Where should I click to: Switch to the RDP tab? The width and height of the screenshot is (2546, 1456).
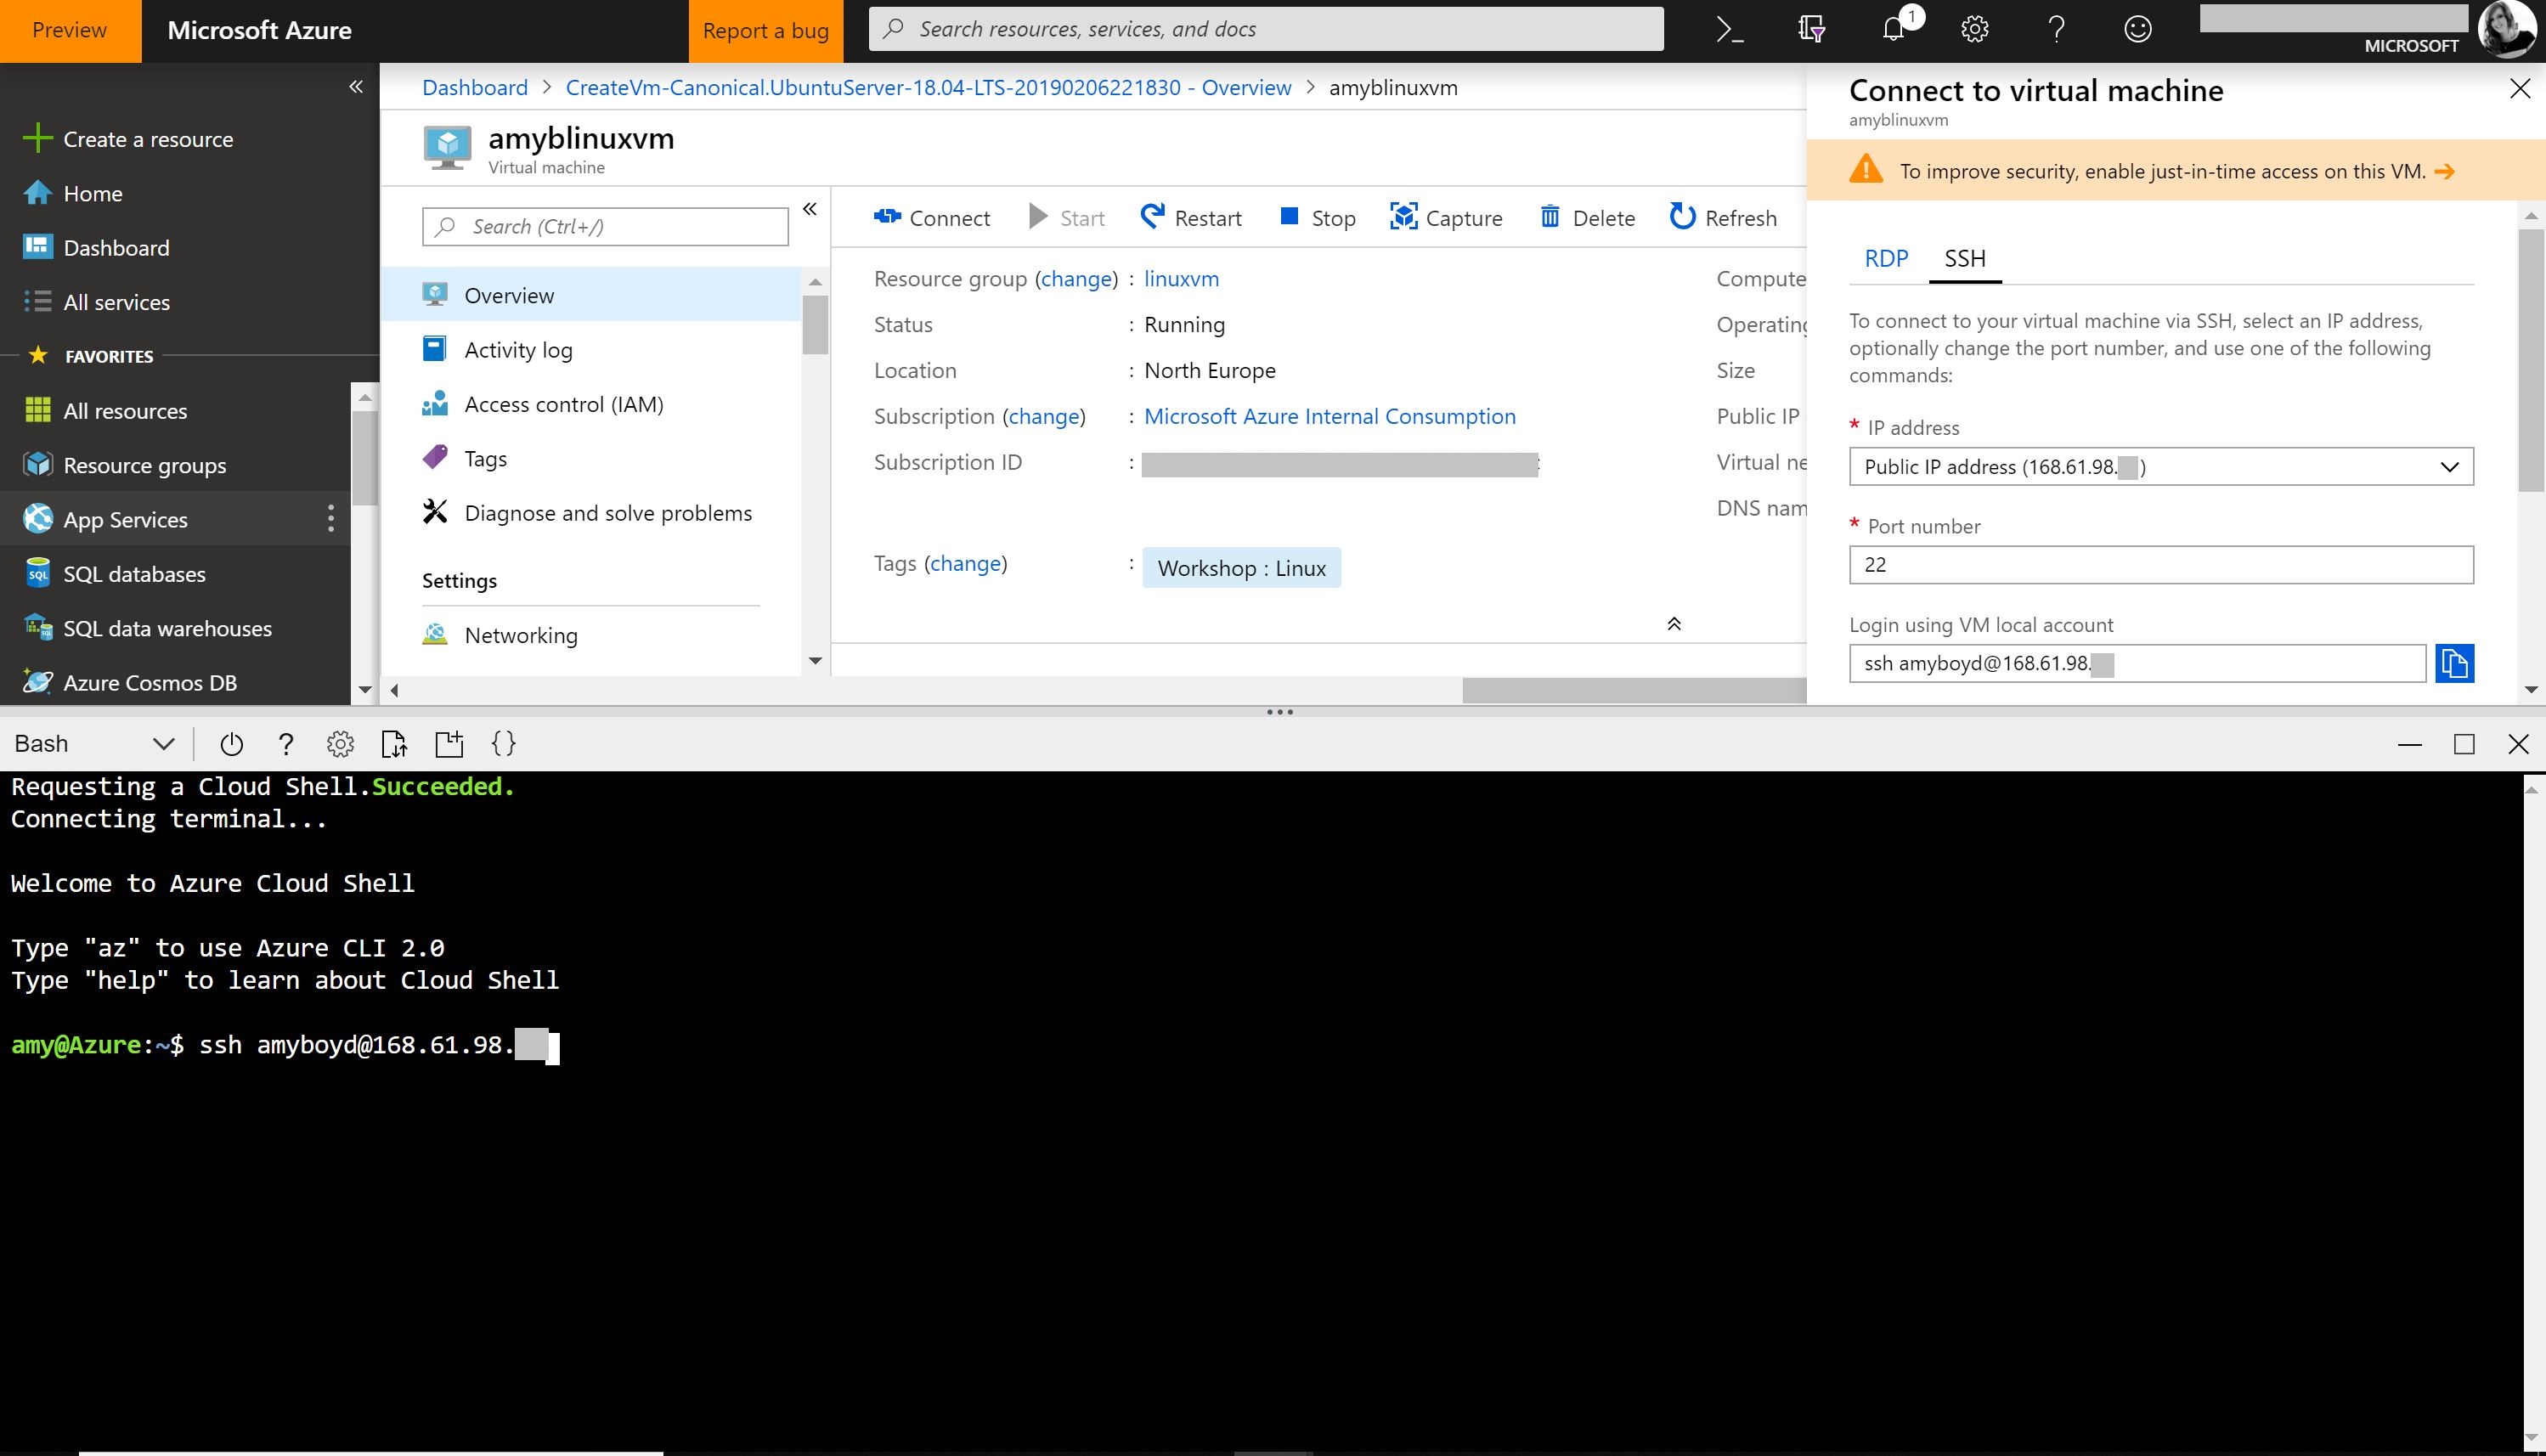pyautogui.click(x=1886, y=258)
